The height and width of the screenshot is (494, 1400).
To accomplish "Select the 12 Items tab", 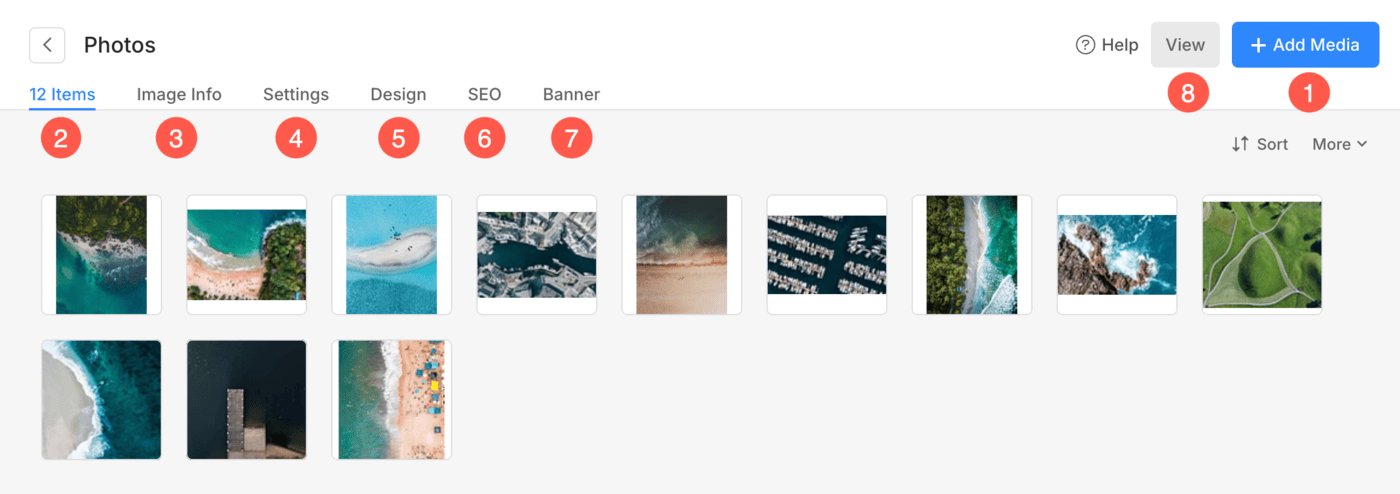I will 62,95.
